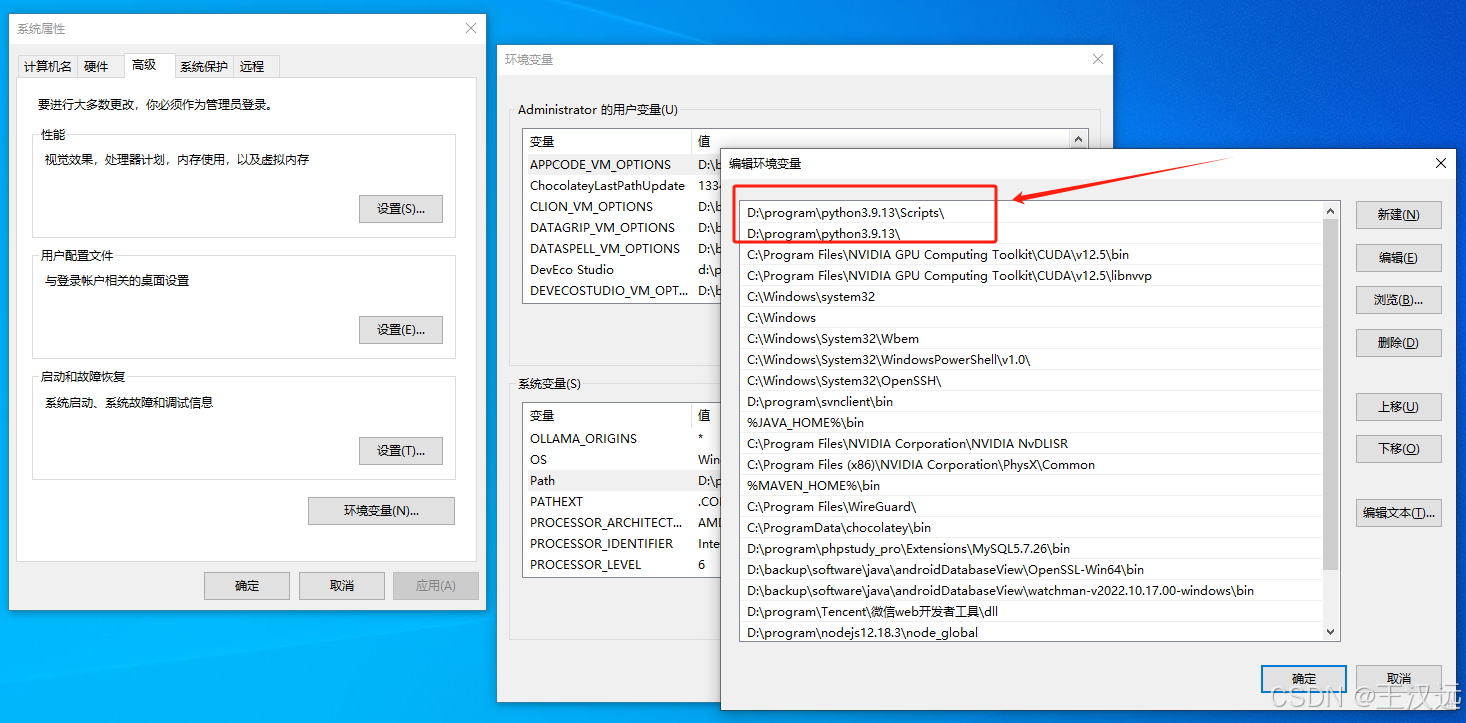Select MySQL5.7.26\bin path entry
The image size is (1466, 723).
[x=1031, y=549]
